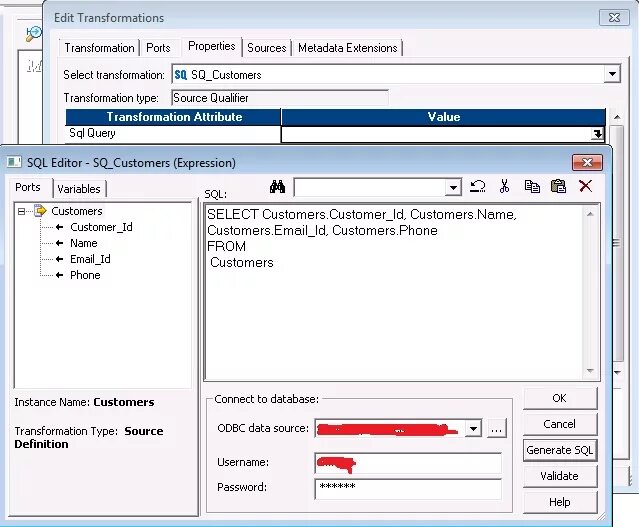Collapse the Customers tree node
The width and height of the screenshot is (639, 527).
(x=21, y=211)
